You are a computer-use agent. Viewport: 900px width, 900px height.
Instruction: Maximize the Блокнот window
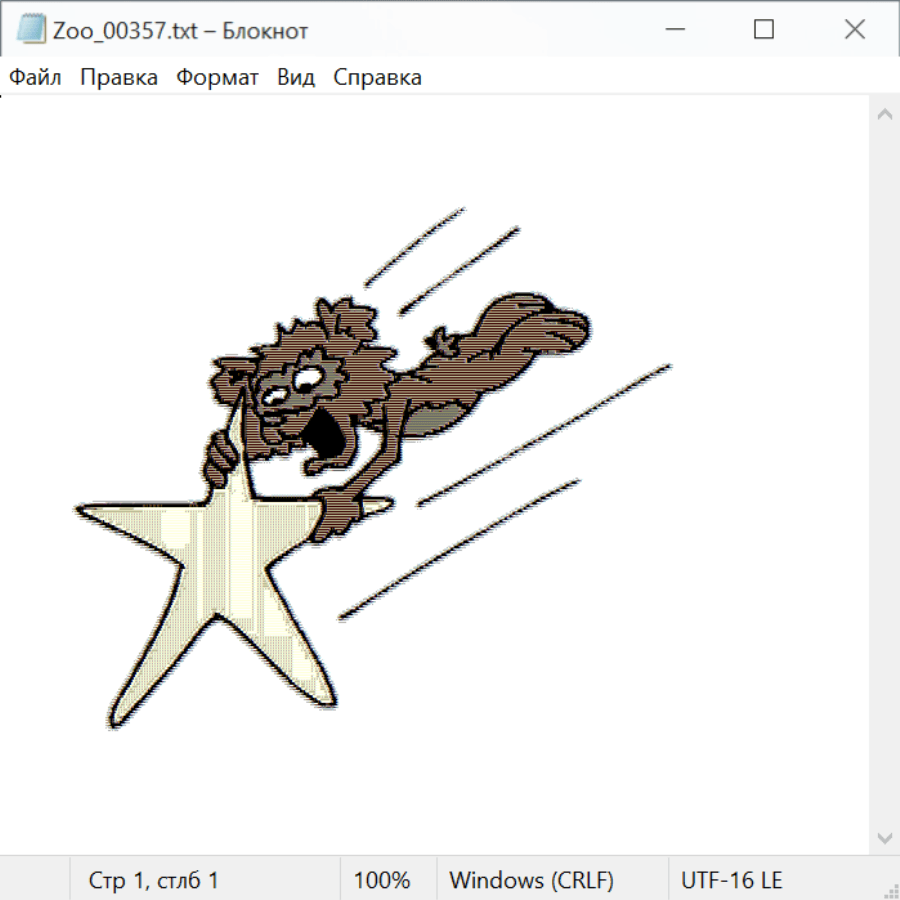pos(763,30)
